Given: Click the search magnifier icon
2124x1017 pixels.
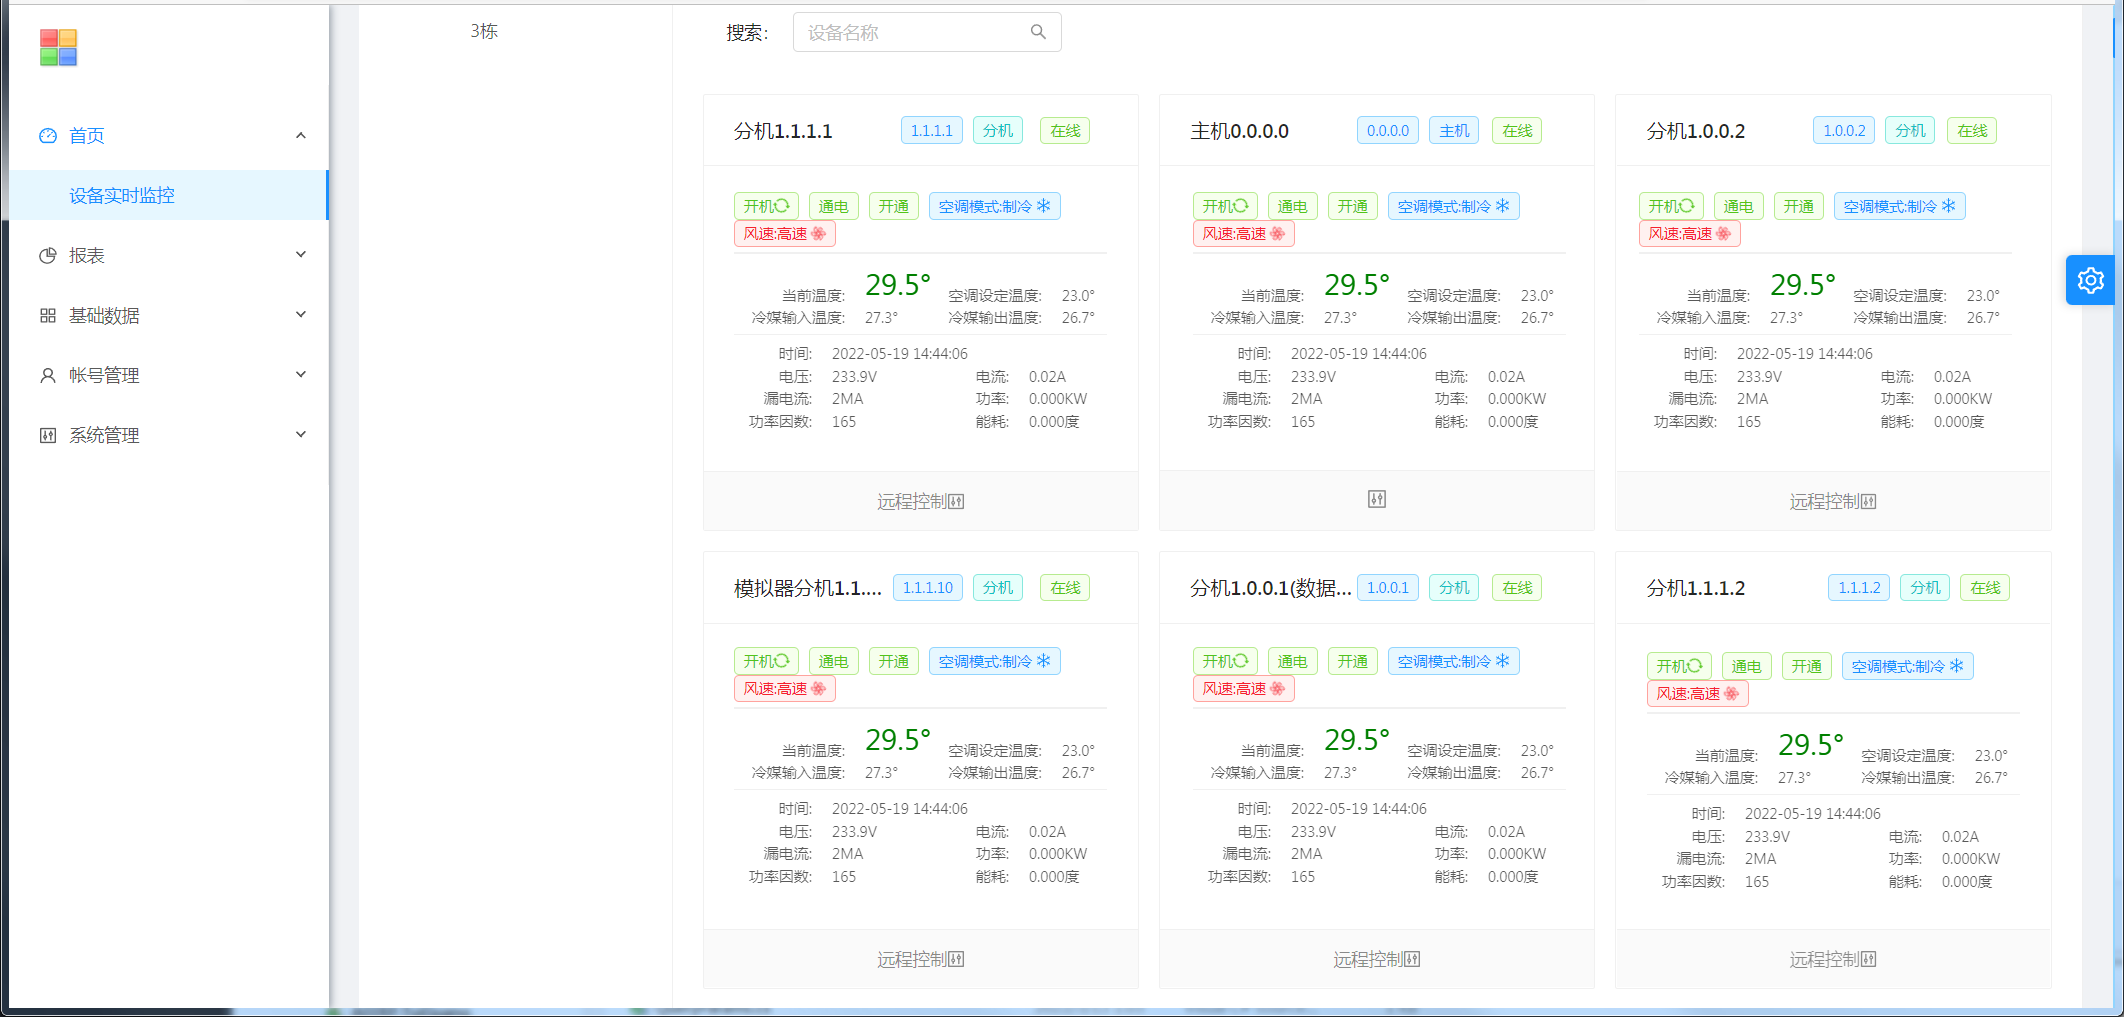Looking at the screenshot, I should (1038, 32).
